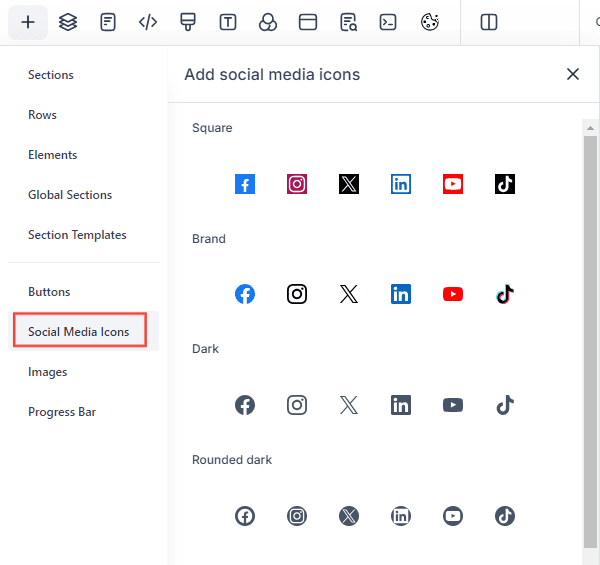
Task: Add the Rounded dark LinkedIn icon
Action: coord(401,516)
